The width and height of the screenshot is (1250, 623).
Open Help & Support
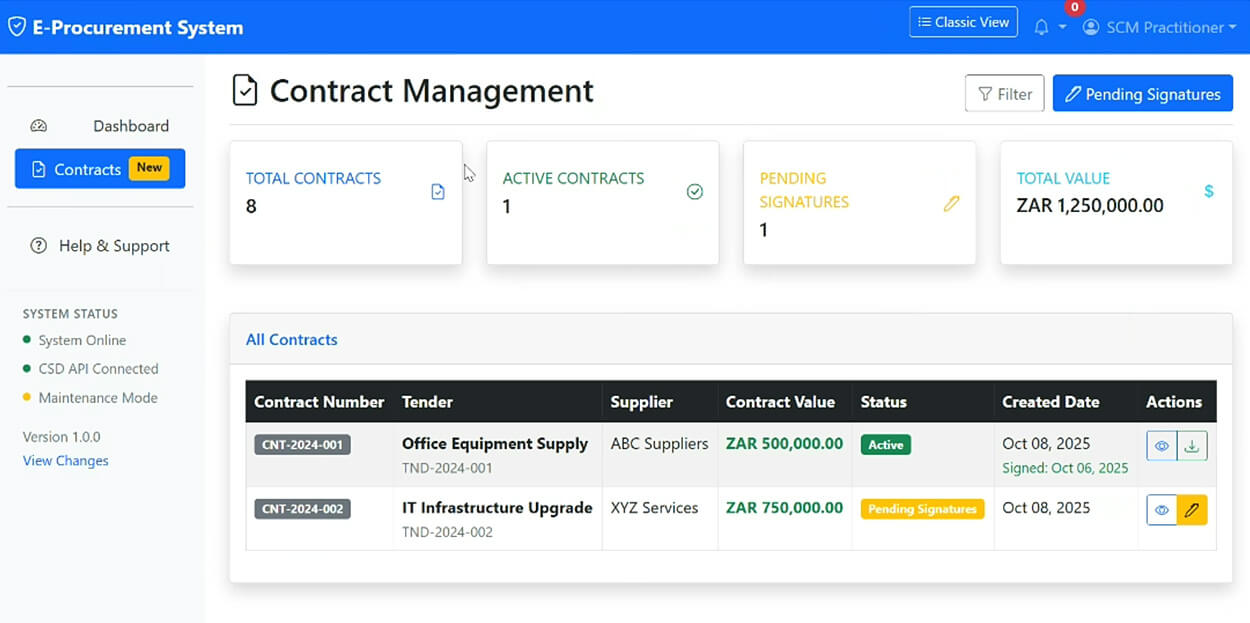[113, 246]
